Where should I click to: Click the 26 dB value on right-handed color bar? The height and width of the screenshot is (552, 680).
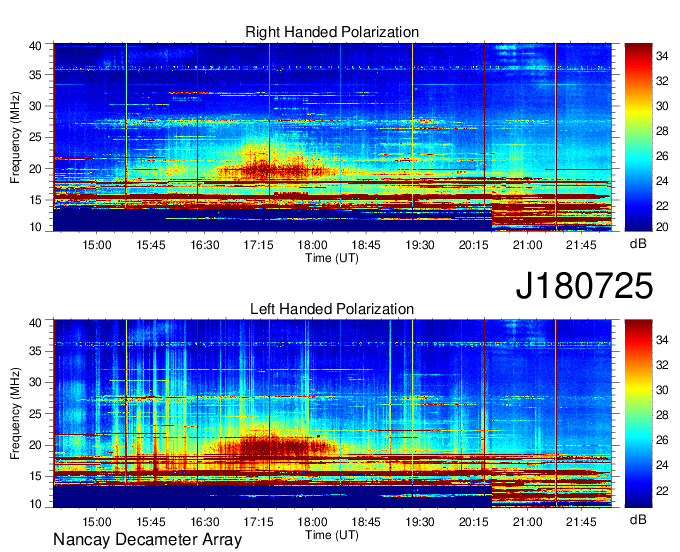(662, 156)
